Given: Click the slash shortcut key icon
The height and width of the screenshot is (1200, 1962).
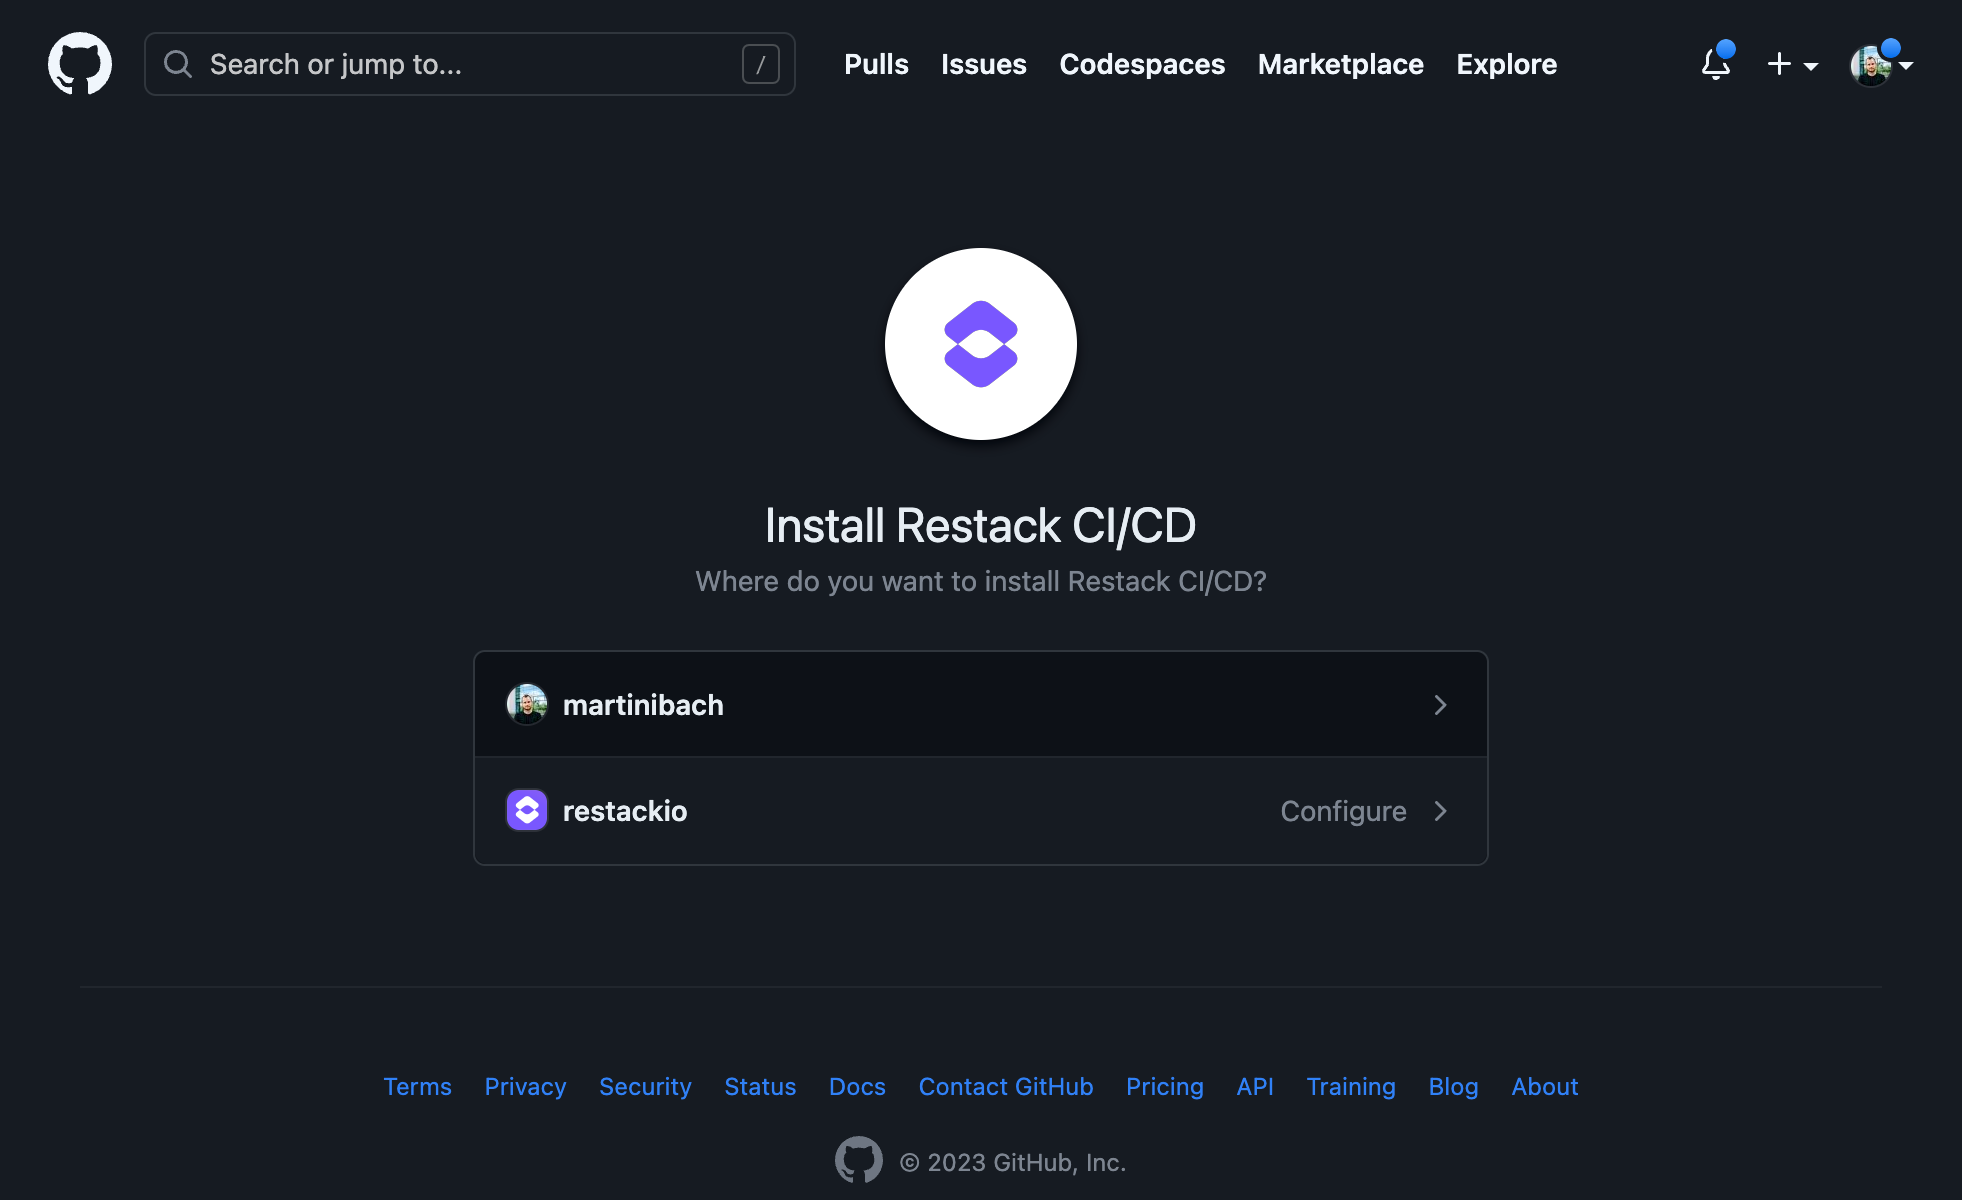Looking at the screenshot, I should [x=760, y=65].
